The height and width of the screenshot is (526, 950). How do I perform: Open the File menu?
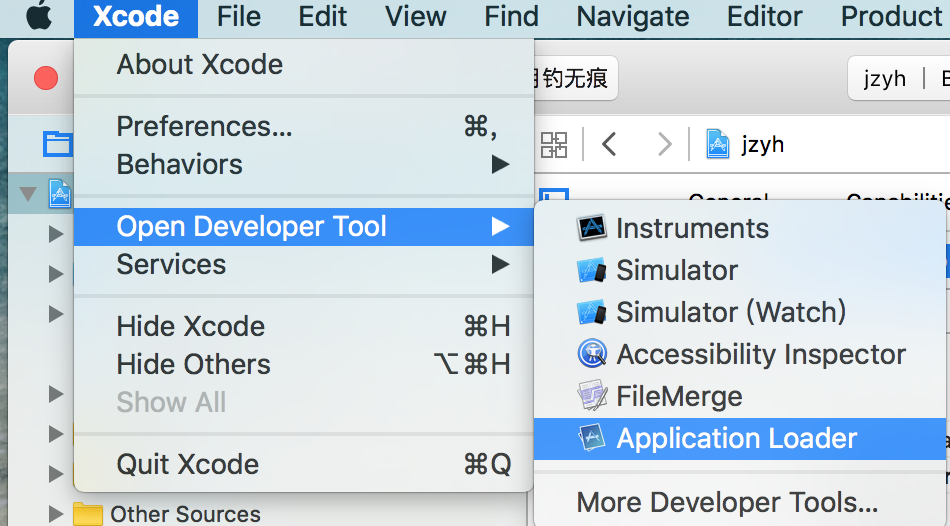coord(238,16)
